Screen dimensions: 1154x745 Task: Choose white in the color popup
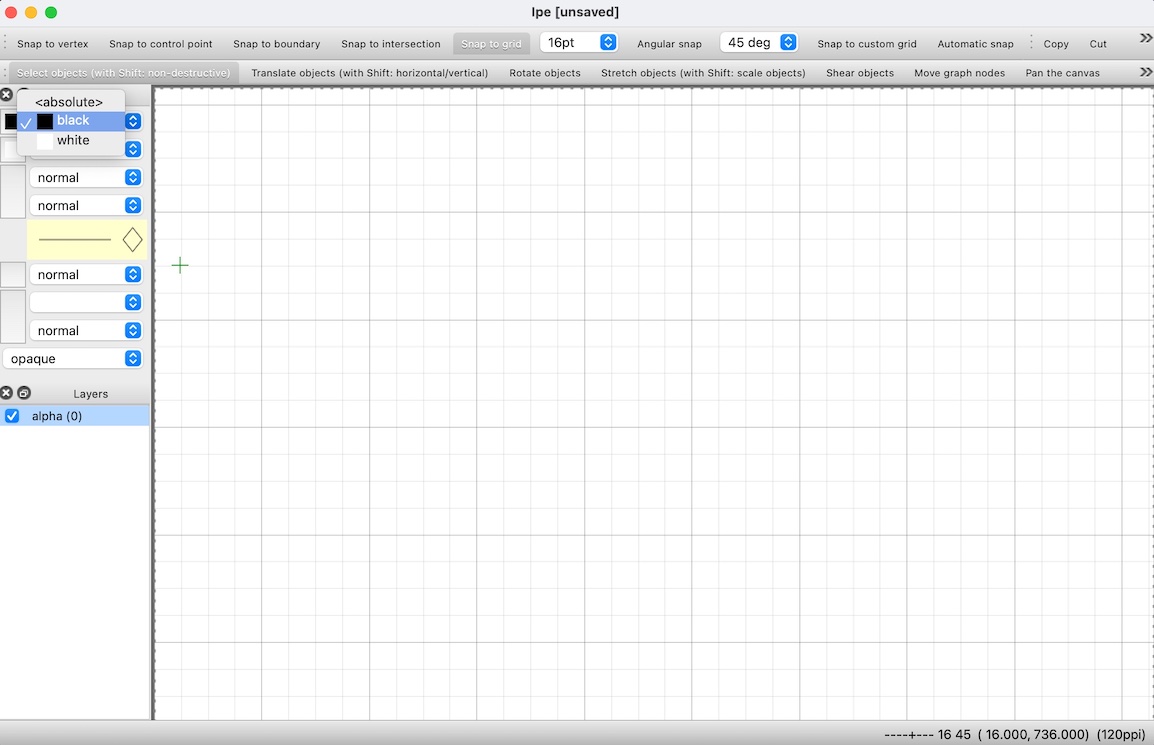point(71,141)
